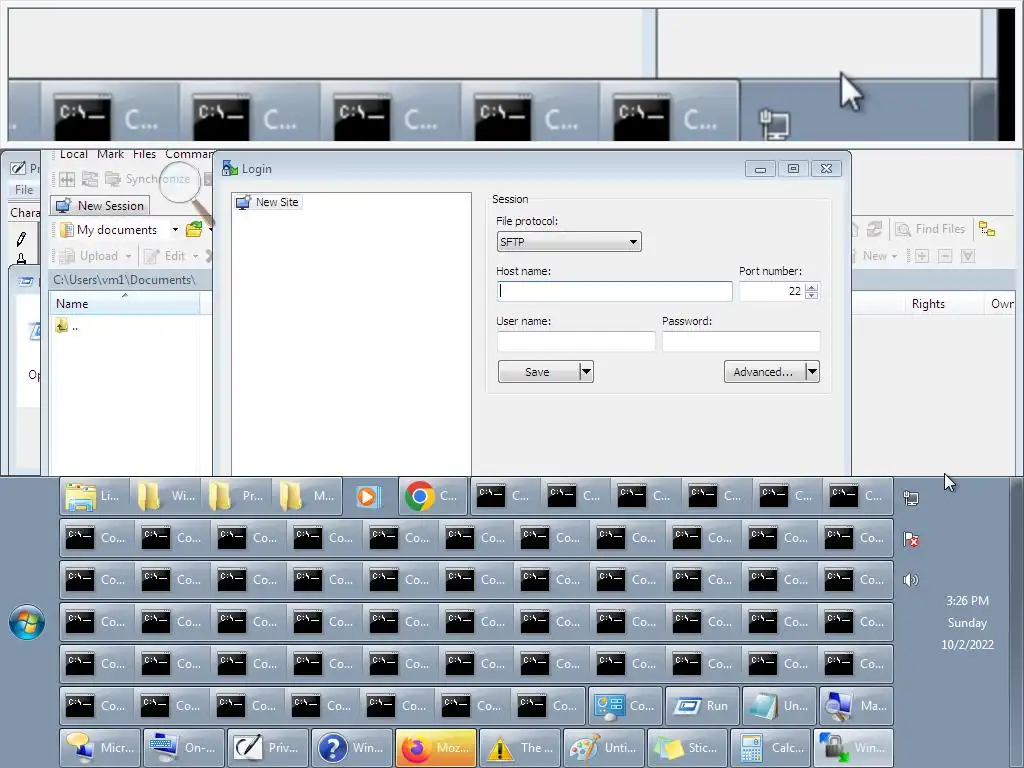1024x768 pixels.
Task: Click the Save button in Login dialog
Action: point(538,372)
